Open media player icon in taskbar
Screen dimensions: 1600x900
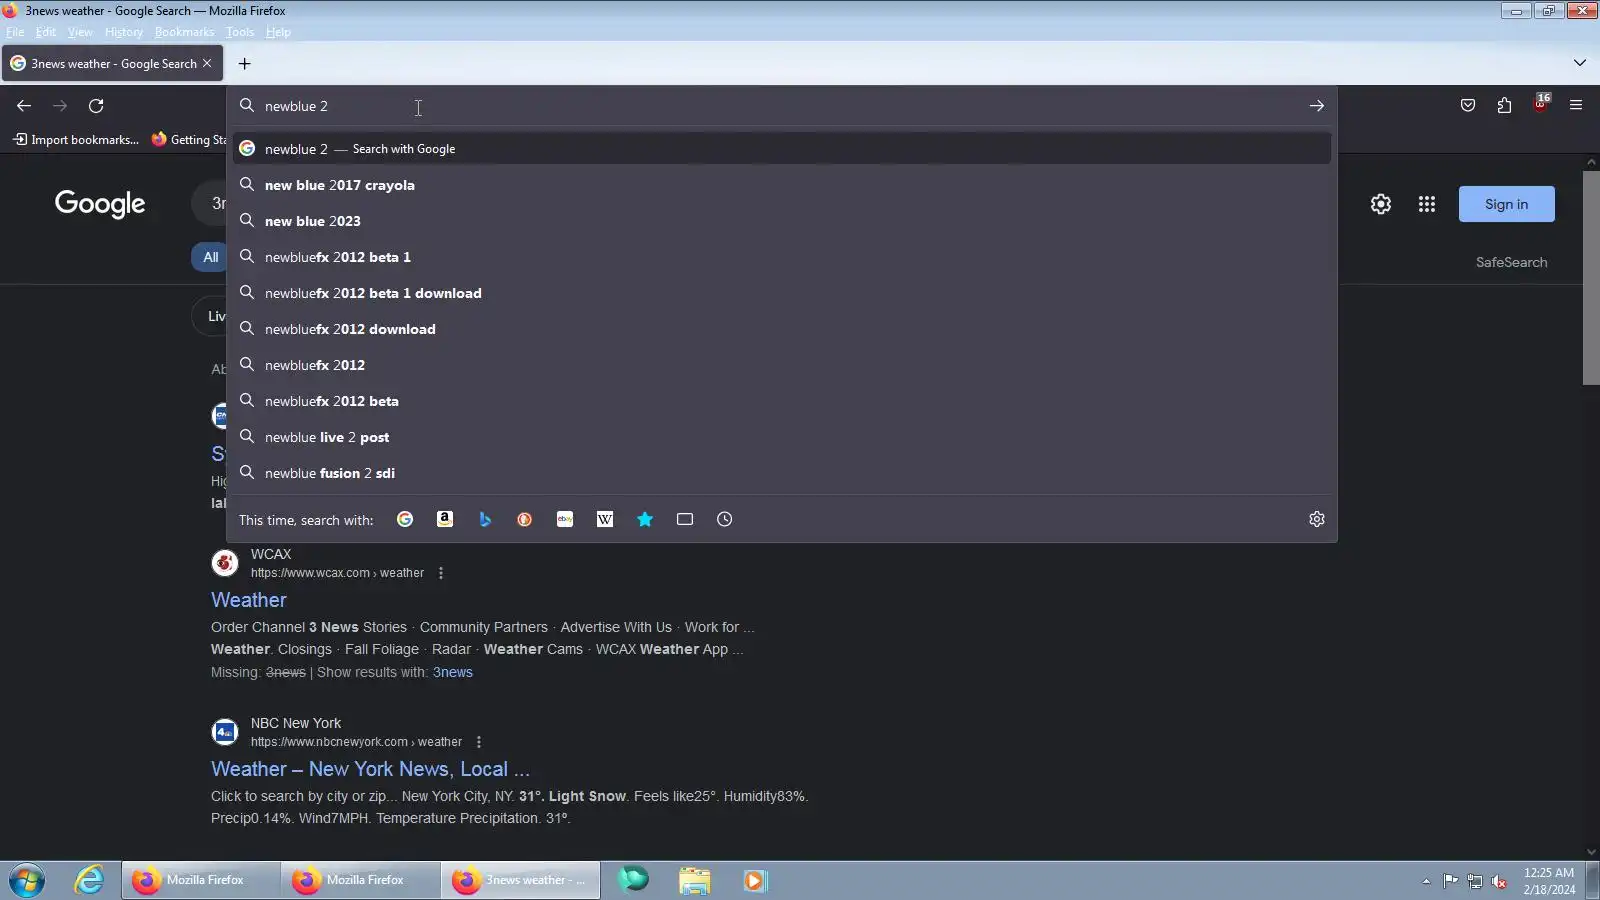pos(755,880)
